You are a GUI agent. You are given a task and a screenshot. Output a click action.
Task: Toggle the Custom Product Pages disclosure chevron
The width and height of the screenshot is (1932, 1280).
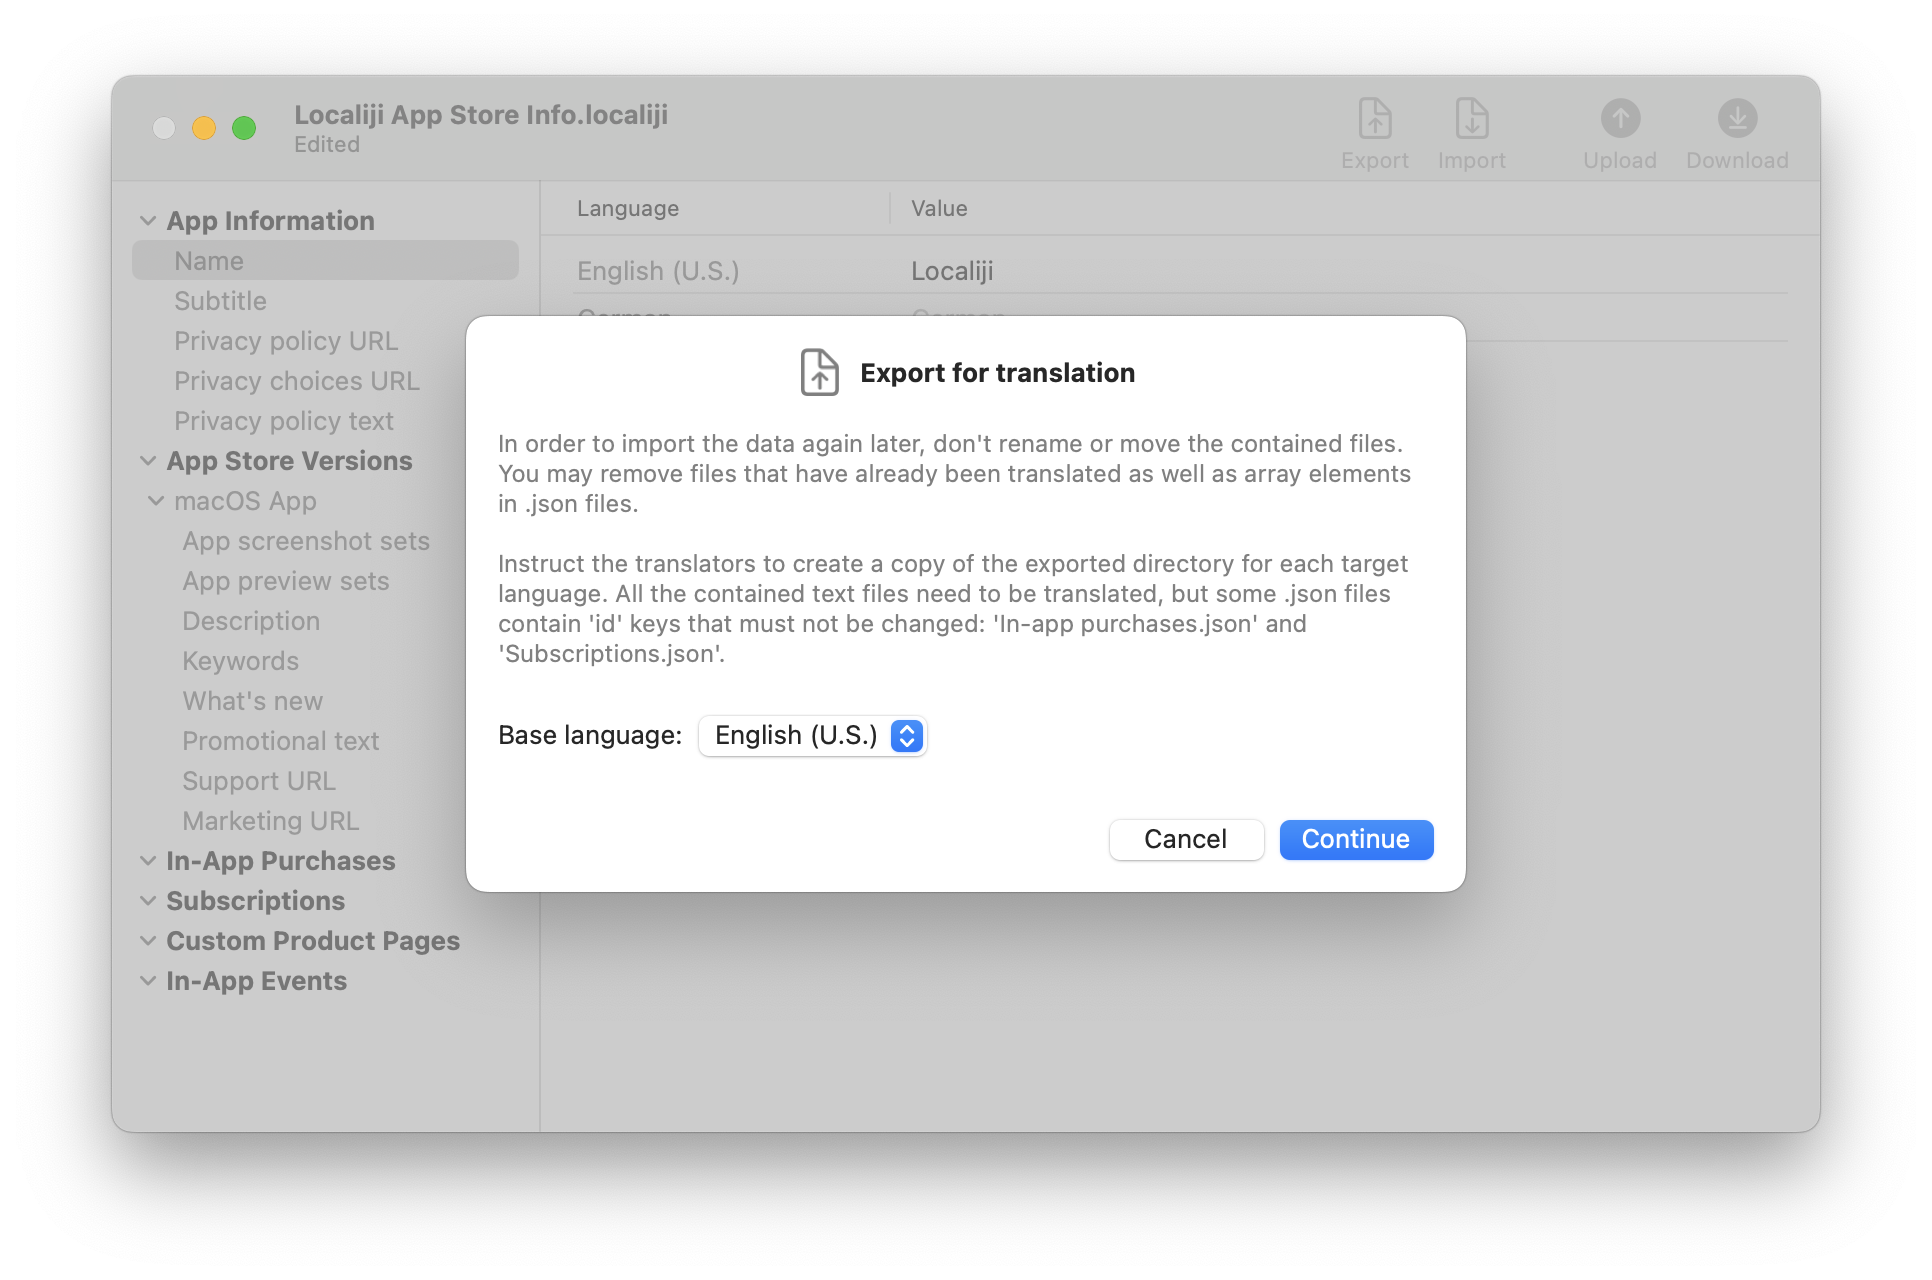click(148, 941)
